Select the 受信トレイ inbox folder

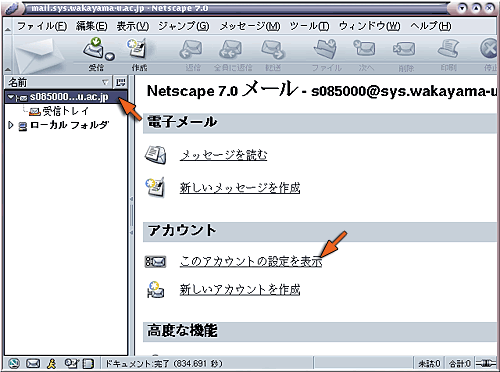[x=66, y=111]
